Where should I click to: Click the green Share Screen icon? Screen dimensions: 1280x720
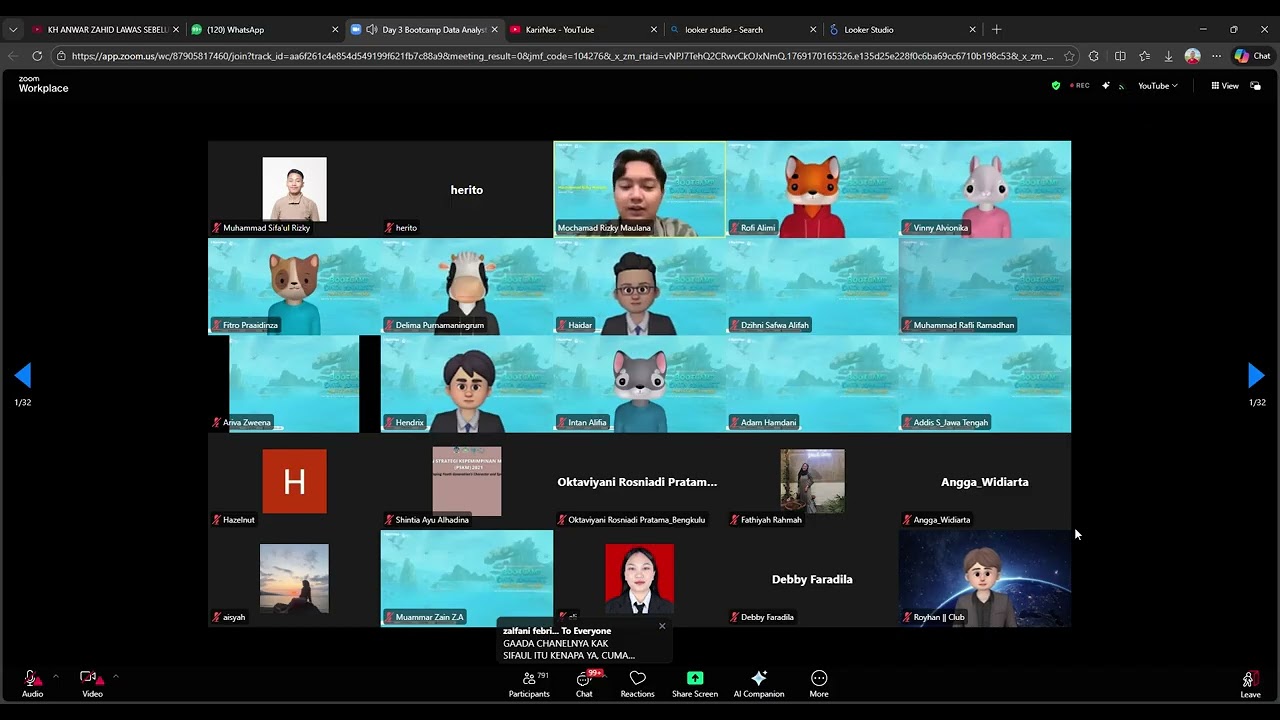pyautogui.click(x=695, y=678)
